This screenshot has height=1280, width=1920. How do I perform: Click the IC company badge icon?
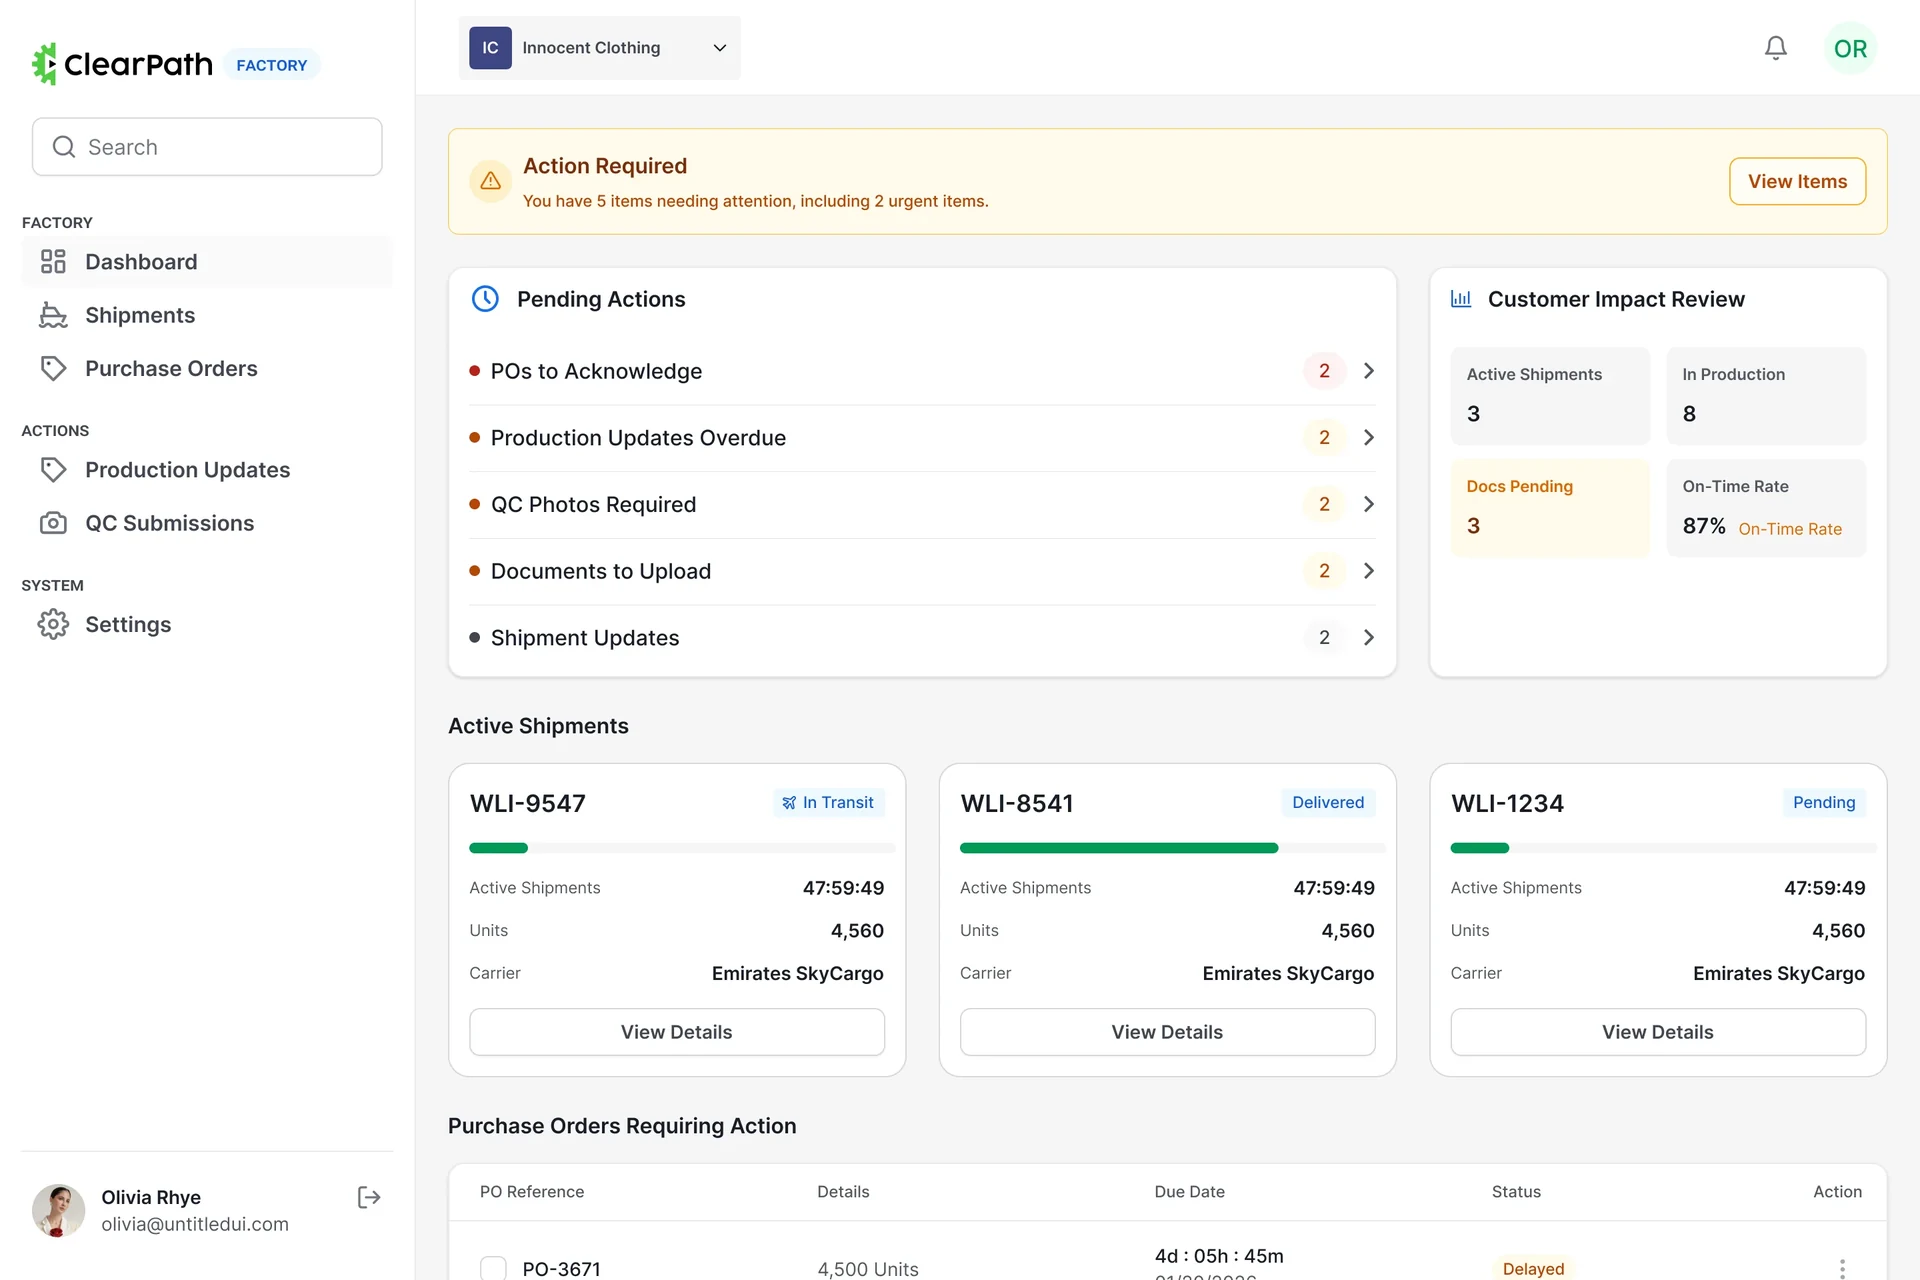click(x=490, y=48)
